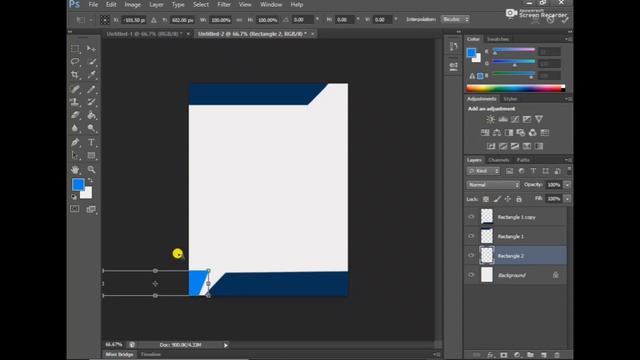Toggle Quick Mask mode

(x=75, y=209)
